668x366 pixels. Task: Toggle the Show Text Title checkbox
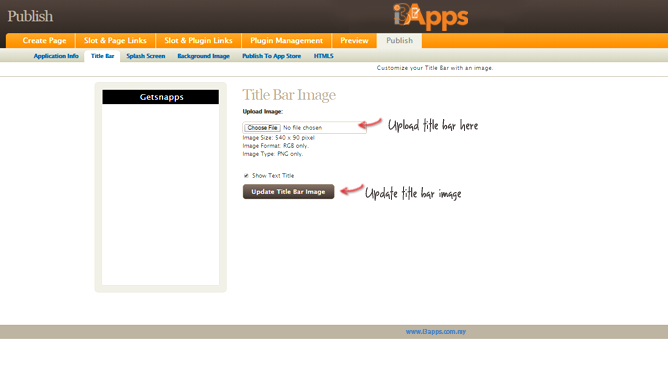point(246,176)
